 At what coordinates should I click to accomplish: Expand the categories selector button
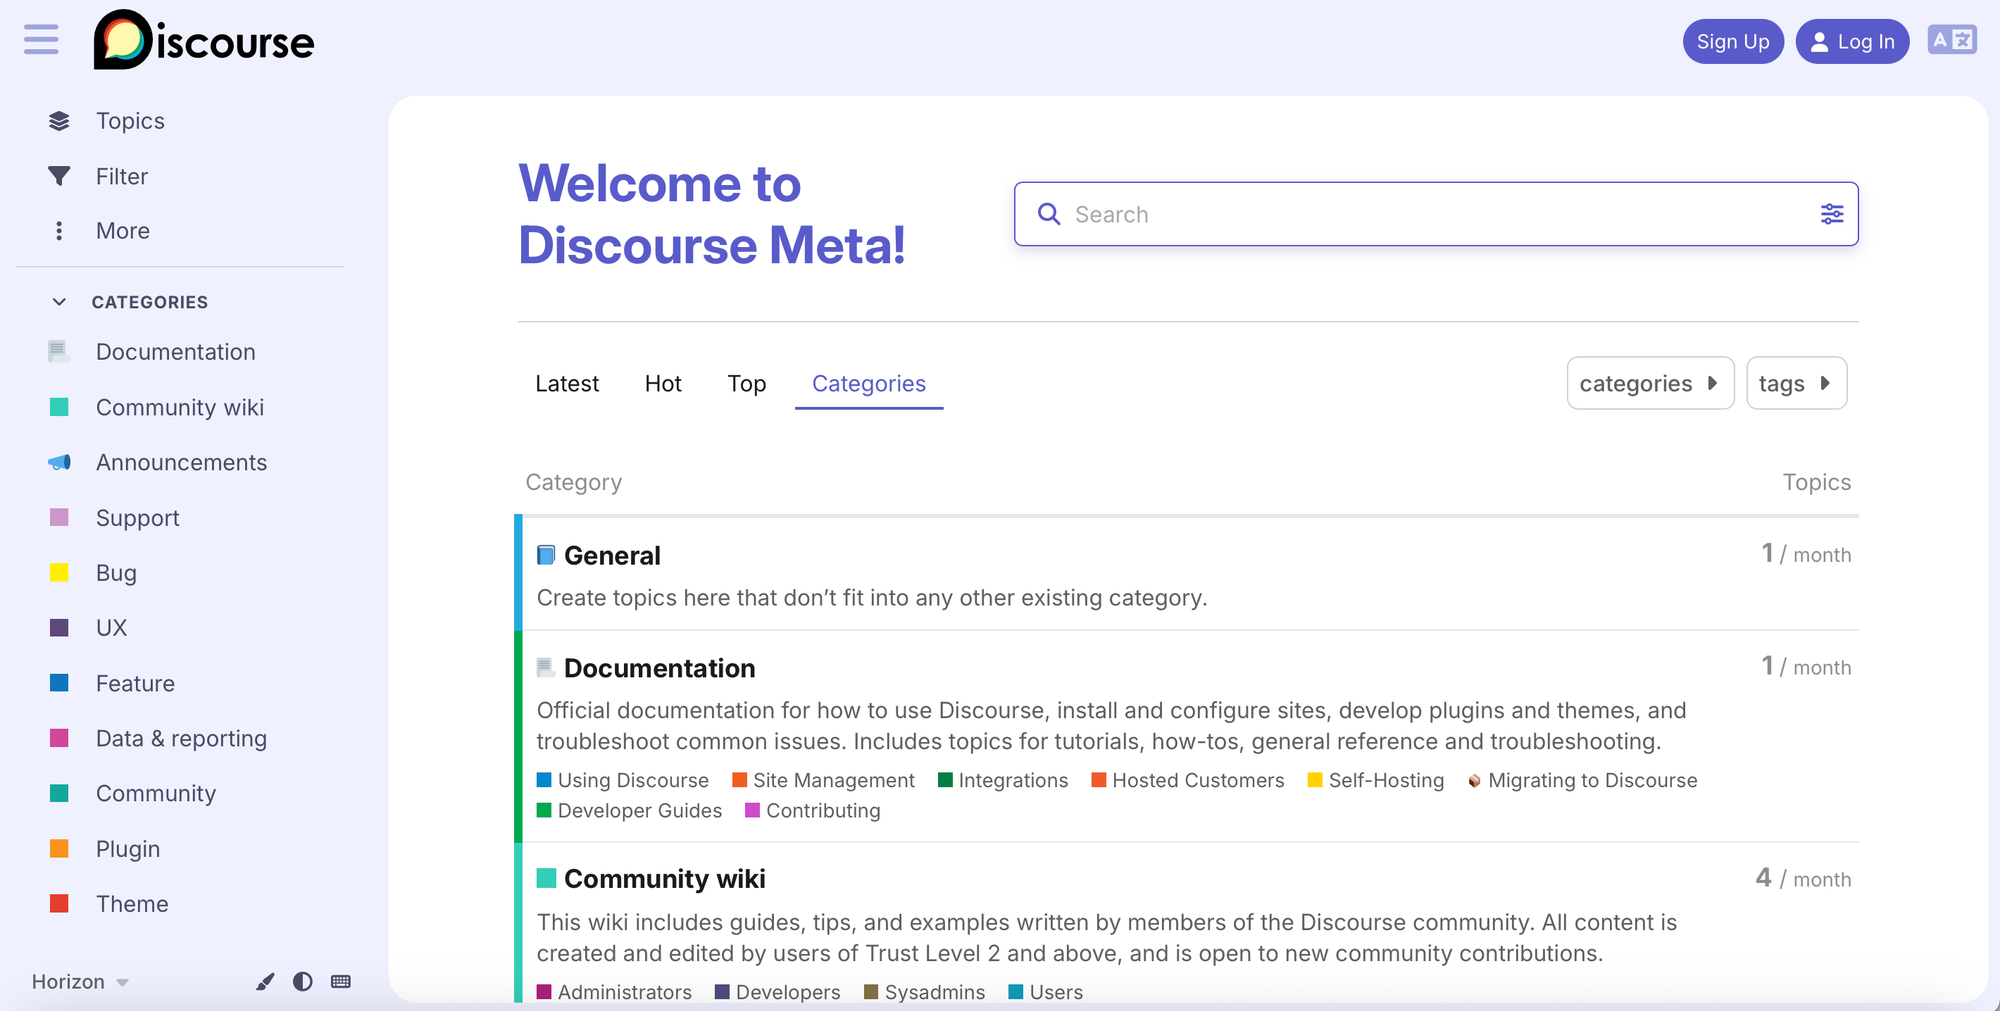click(1649, 383)
